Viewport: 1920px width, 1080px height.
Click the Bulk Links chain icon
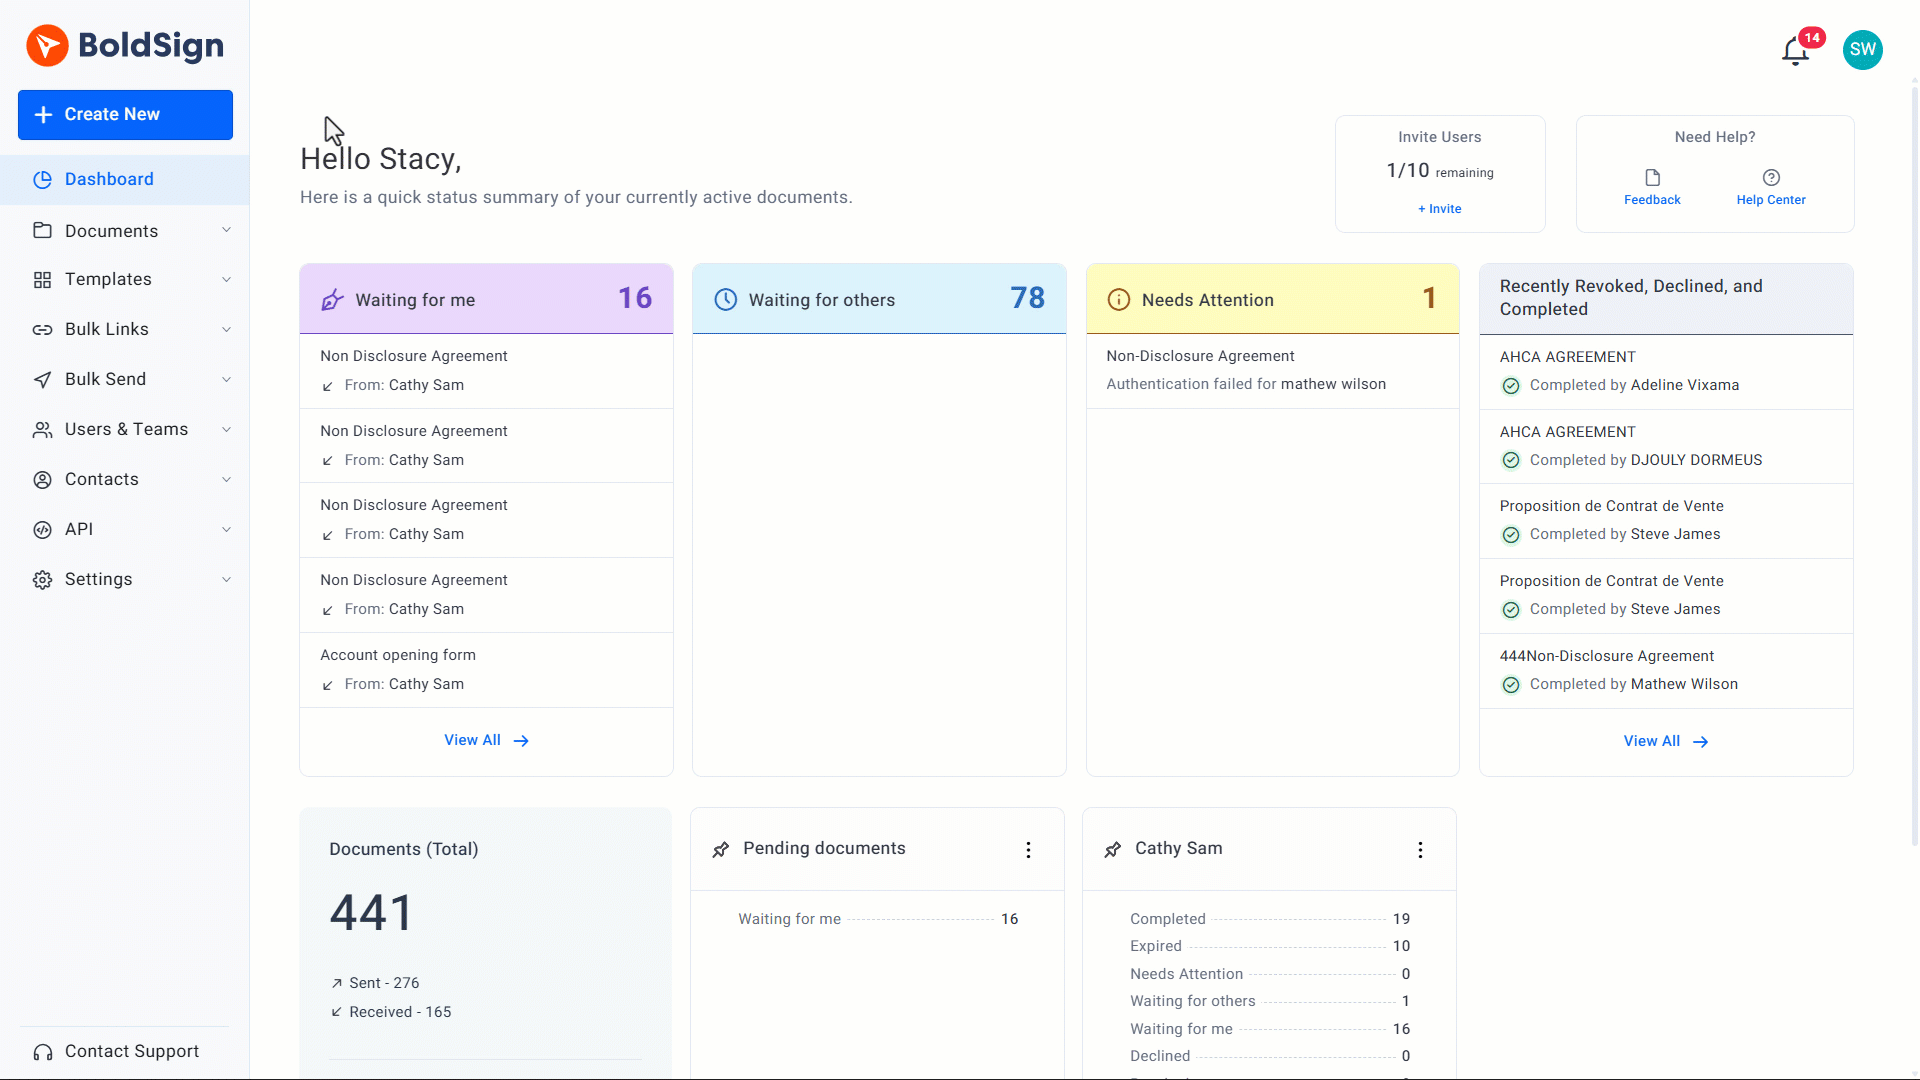click(42, 330)
